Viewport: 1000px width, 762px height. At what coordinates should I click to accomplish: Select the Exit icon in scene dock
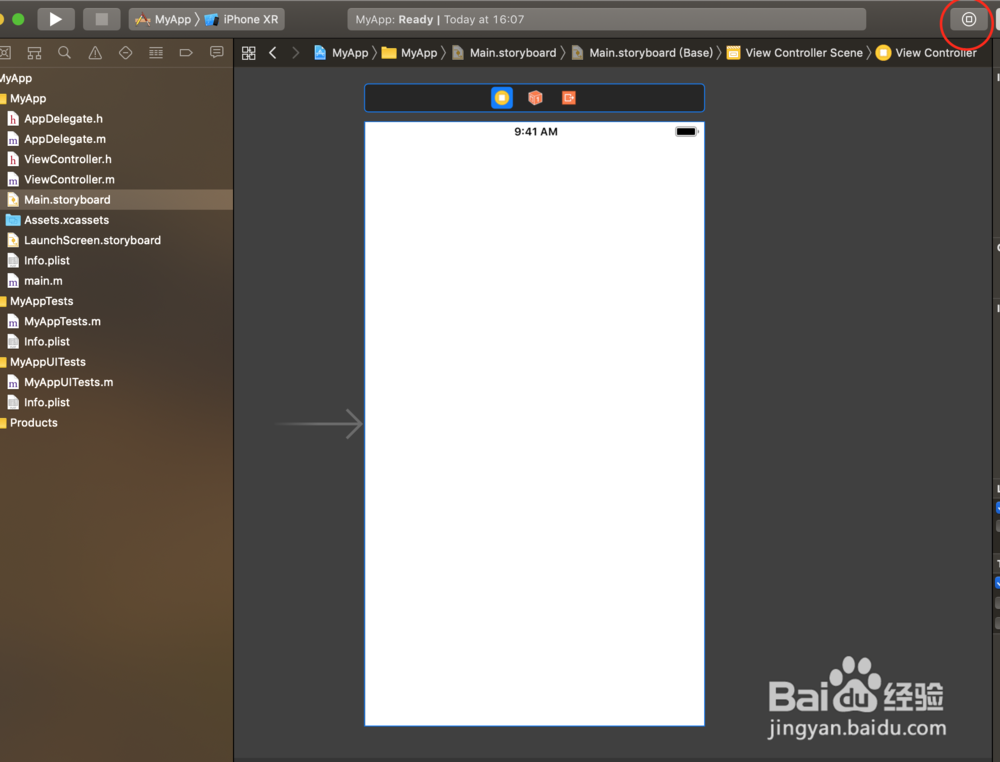point(568,98)
